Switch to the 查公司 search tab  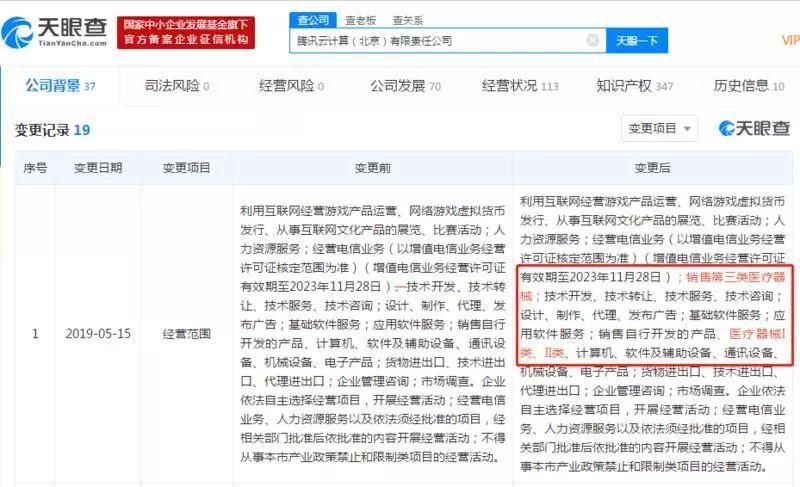coord(313,20)
